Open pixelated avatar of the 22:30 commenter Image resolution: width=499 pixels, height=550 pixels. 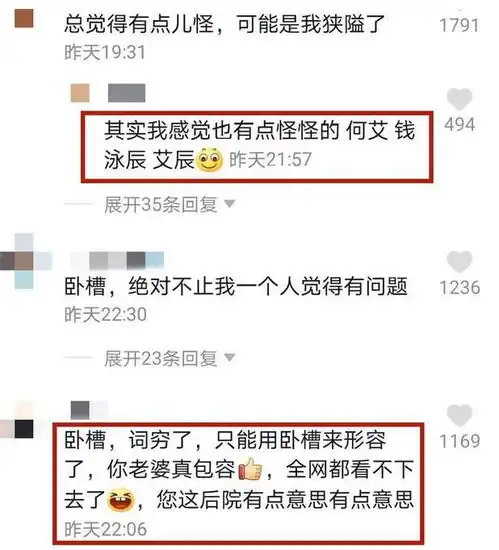coord(25,261)
